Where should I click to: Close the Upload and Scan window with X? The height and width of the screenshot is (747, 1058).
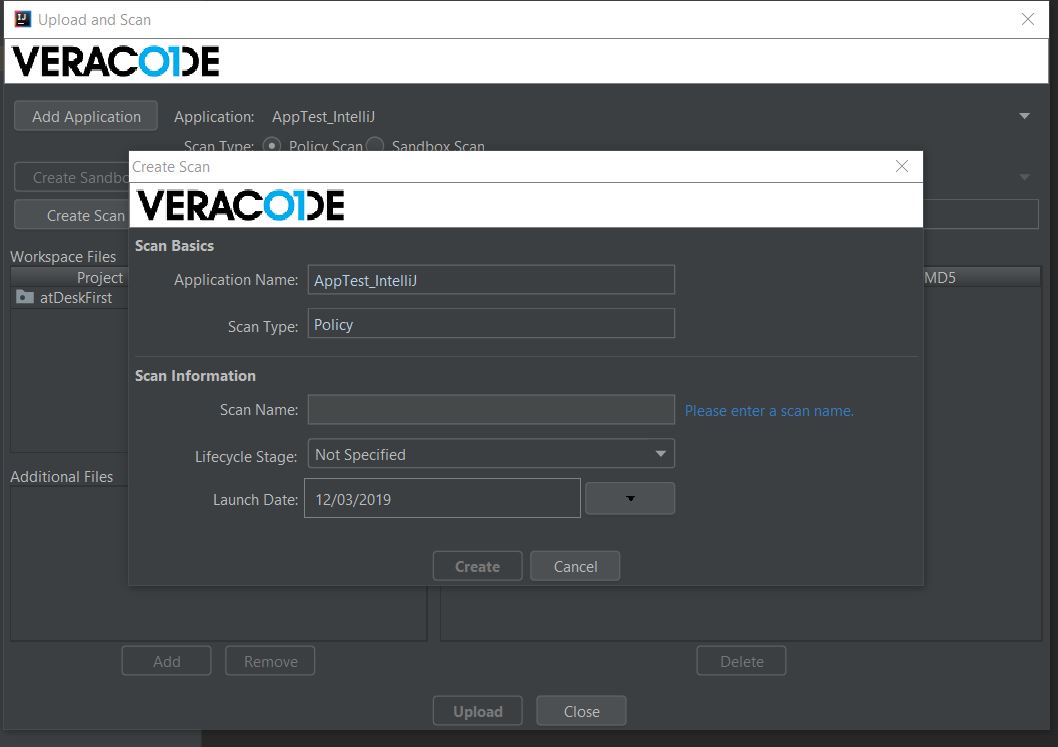click(x=1028, y=19)
